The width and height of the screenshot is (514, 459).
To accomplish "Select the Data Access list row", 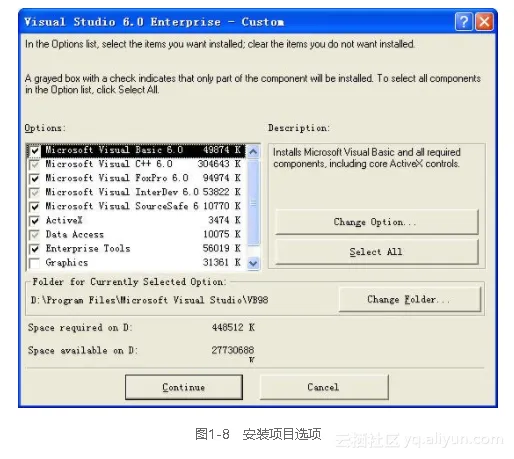I will [137, 234].
